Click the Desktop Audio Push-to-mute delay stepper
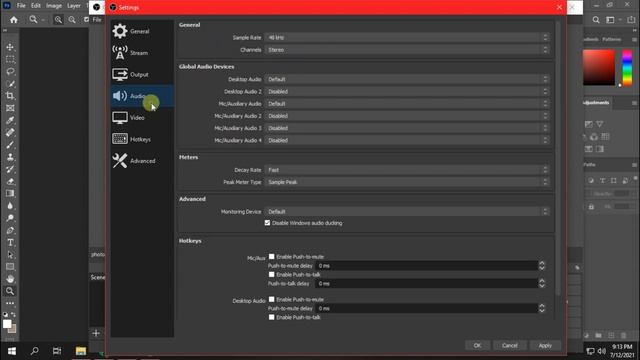This screenshot has height=360, width=640. [x=542, y=308]
